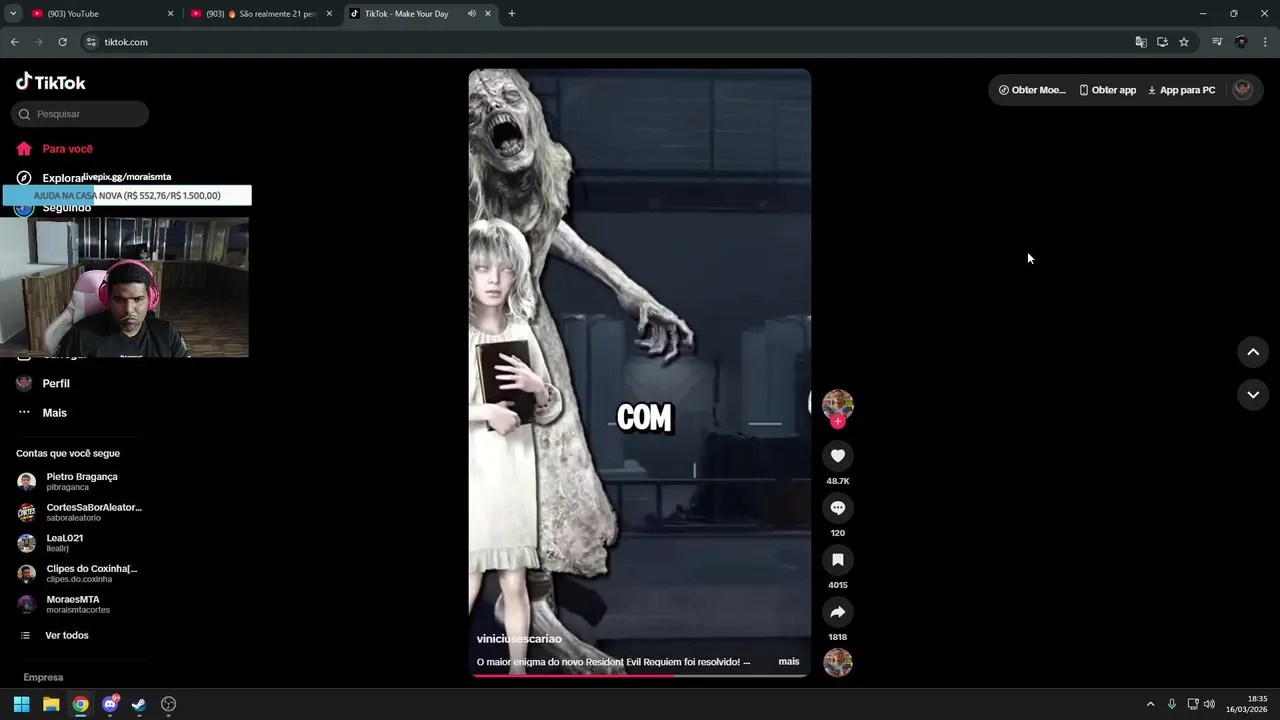Expand Ver todos followed accounts

pyautogui.click(x=55, y=636)
